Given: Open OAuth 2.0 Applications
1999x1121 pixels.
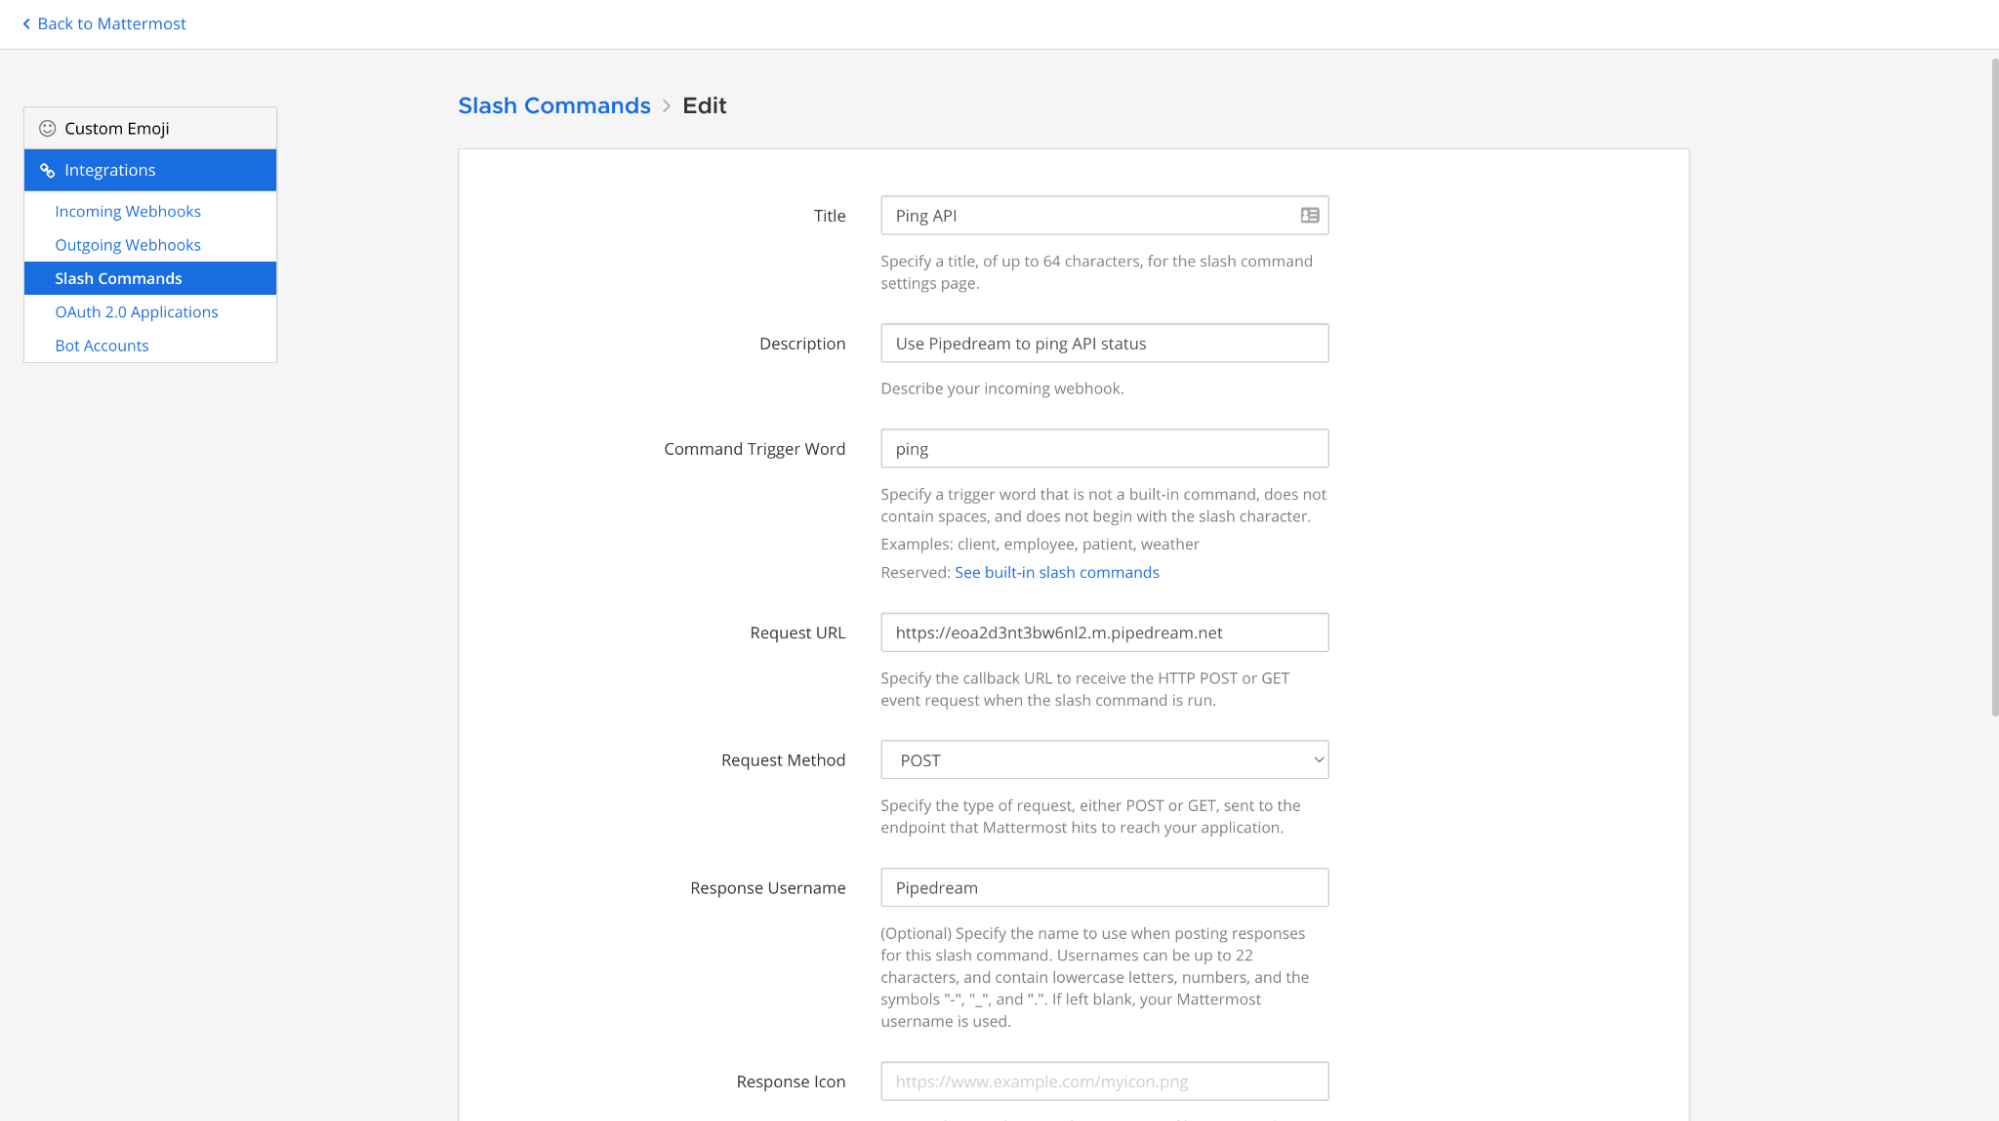Looking at the screenshot, I should [x=137, y=311].
